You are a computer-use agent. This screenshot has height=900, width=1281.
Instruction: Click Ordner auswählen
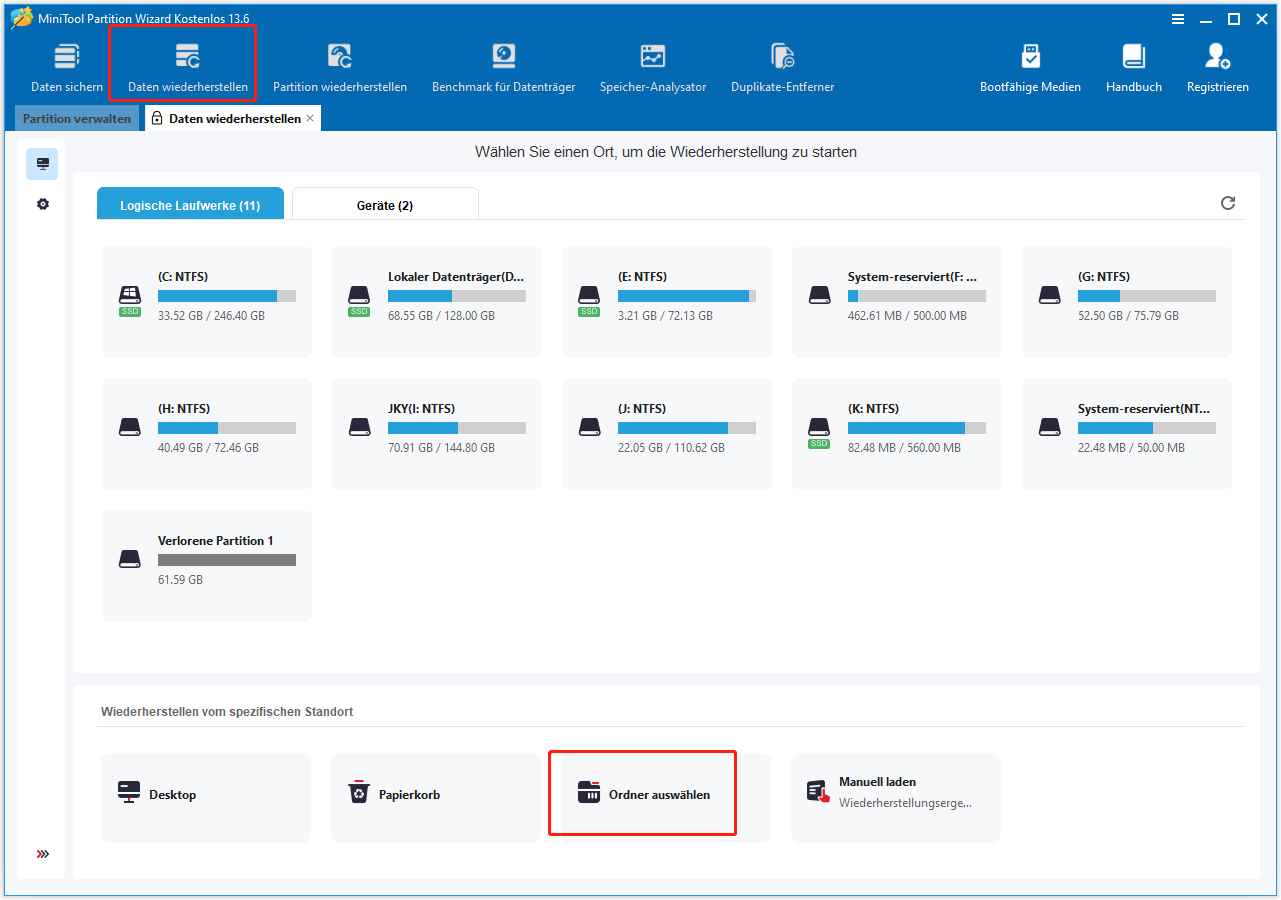click(666, 798)
